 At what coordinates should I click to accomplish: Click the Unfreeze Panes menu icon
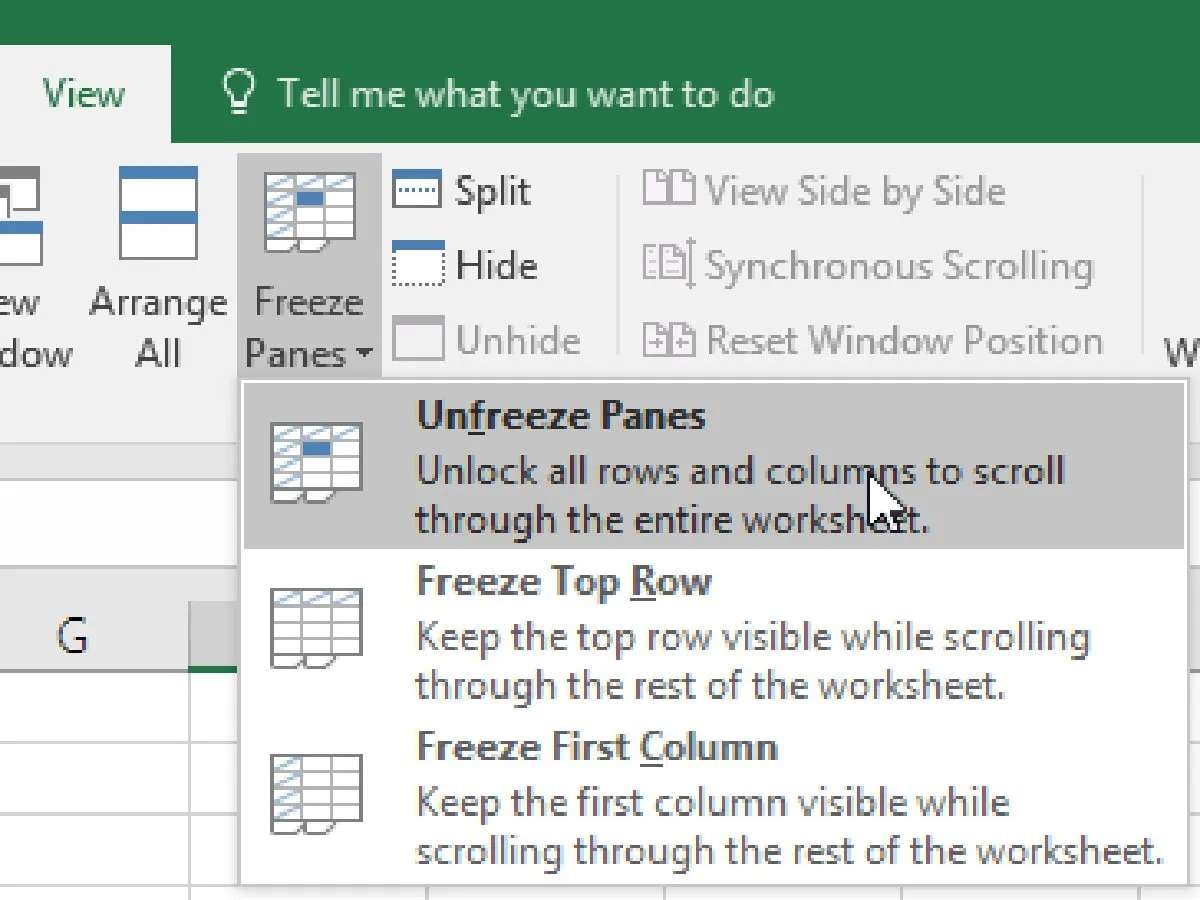click(x=316, y=463)
